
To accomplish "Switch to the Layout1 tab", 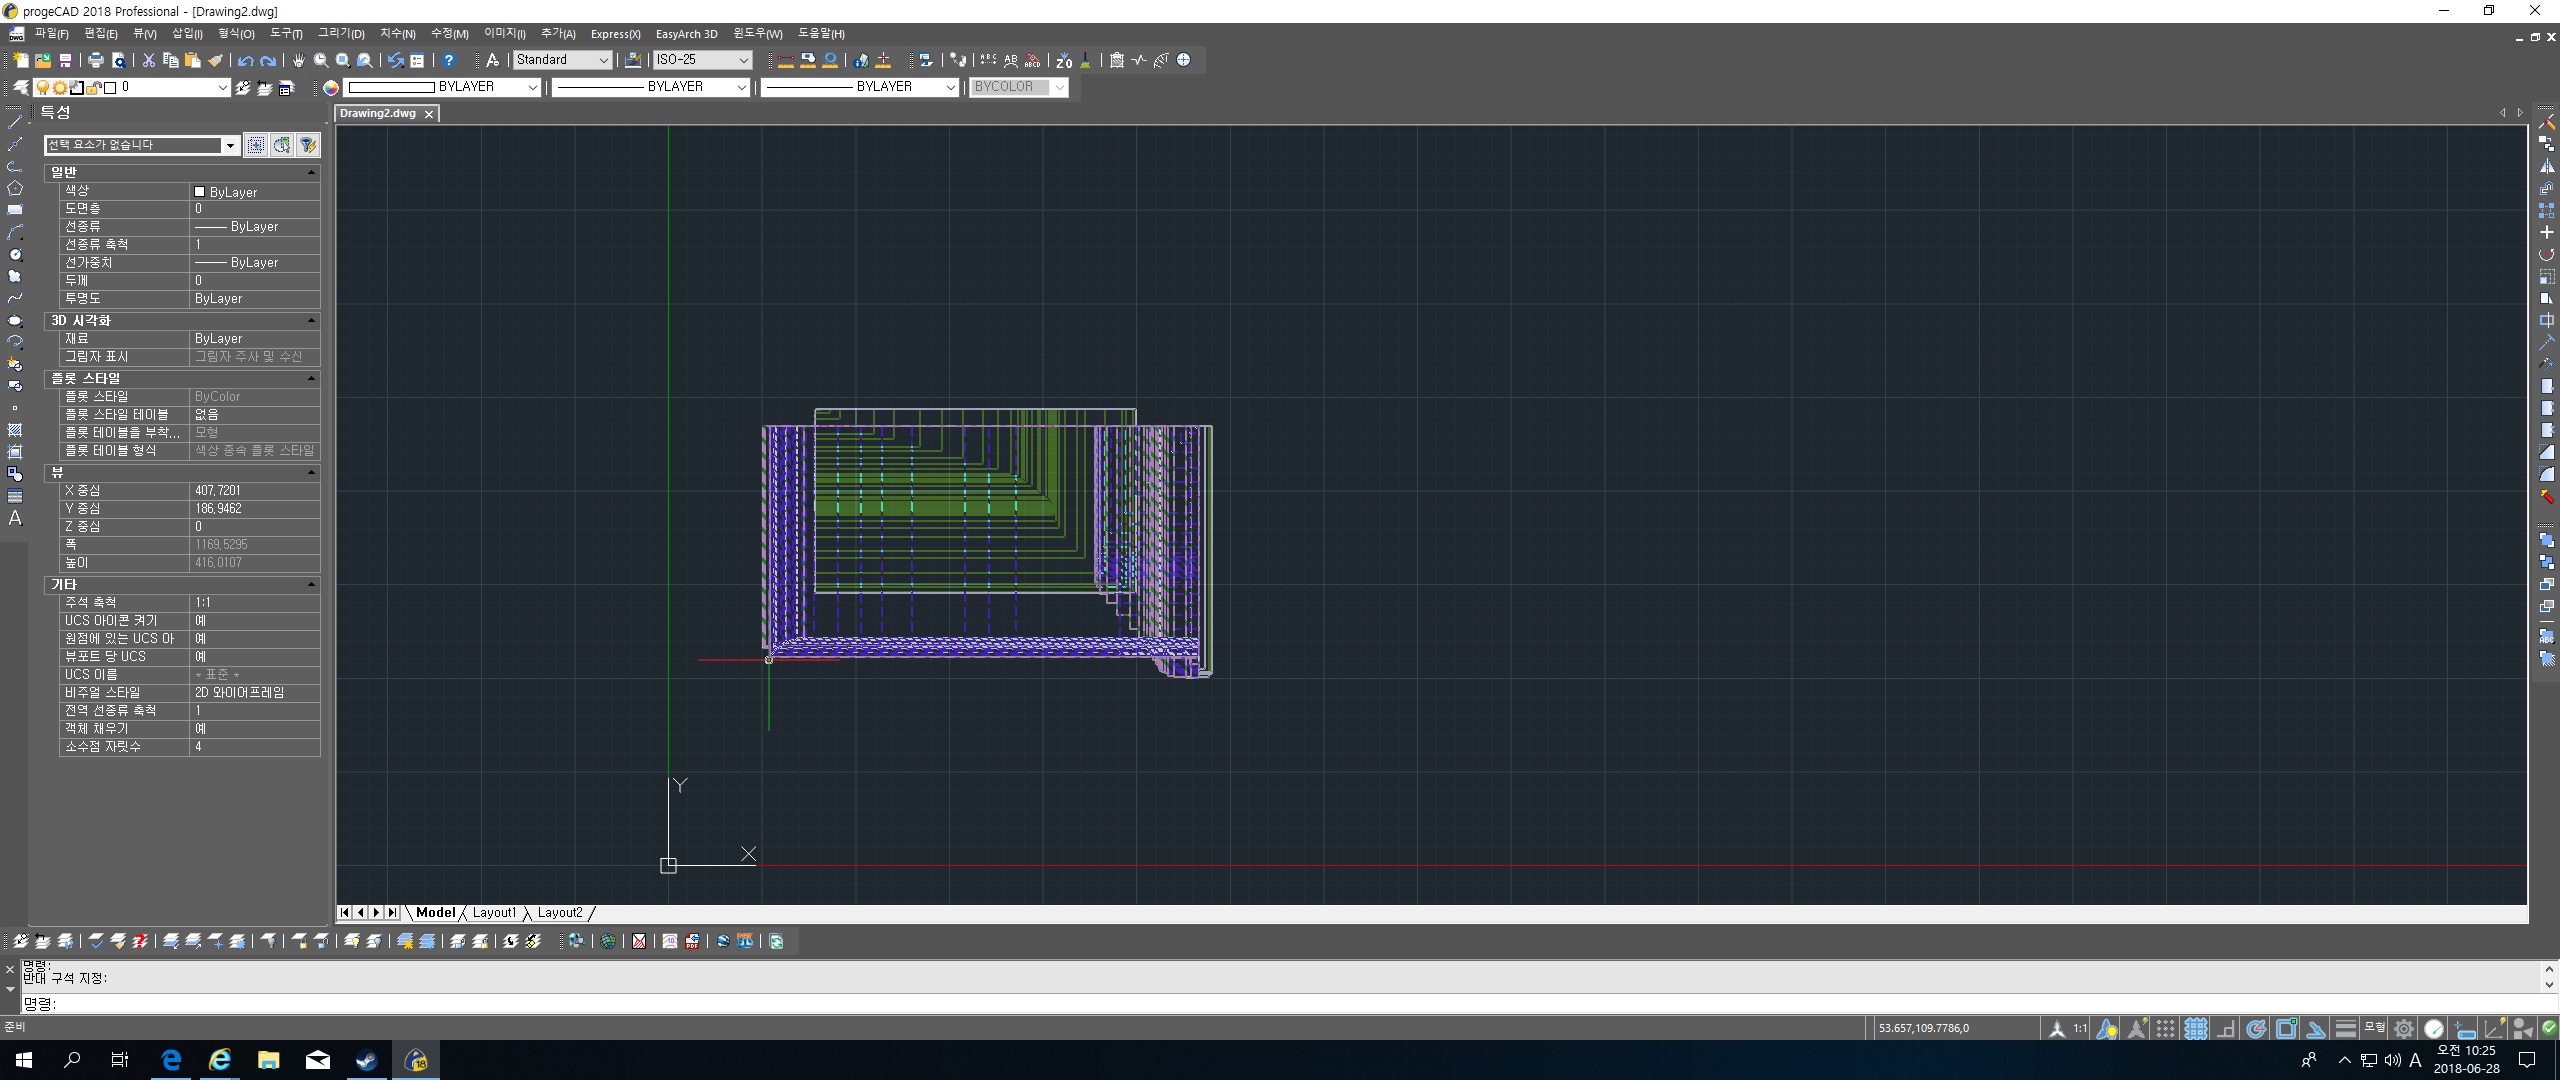I will pyautogui.click(x=494, y=912).
